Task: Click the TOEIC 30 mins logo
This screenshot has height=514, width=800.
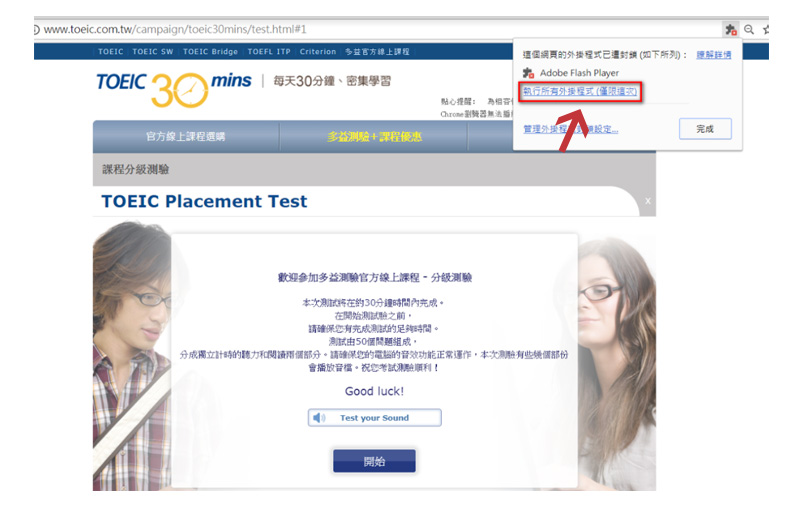Action: coord(174,89)
